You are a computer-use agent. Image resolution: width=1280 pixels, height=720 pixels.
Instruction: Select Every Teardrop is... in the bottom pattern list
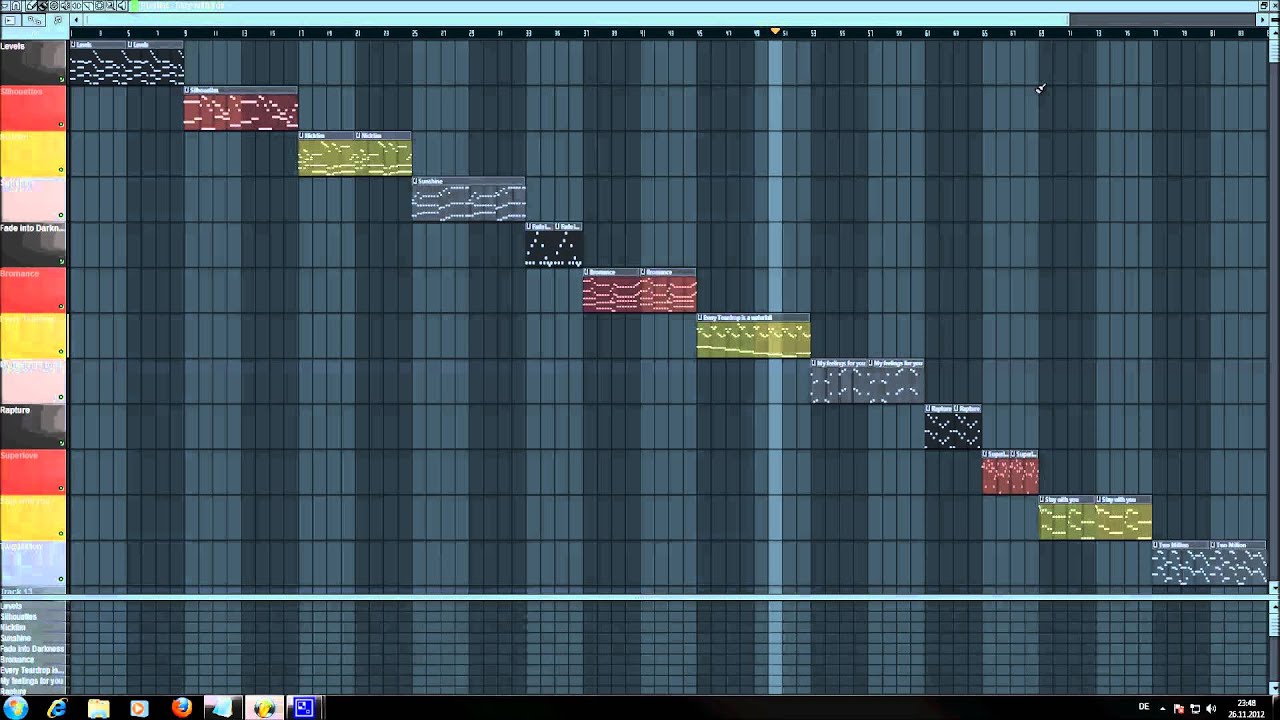click(x=32, y=670)
